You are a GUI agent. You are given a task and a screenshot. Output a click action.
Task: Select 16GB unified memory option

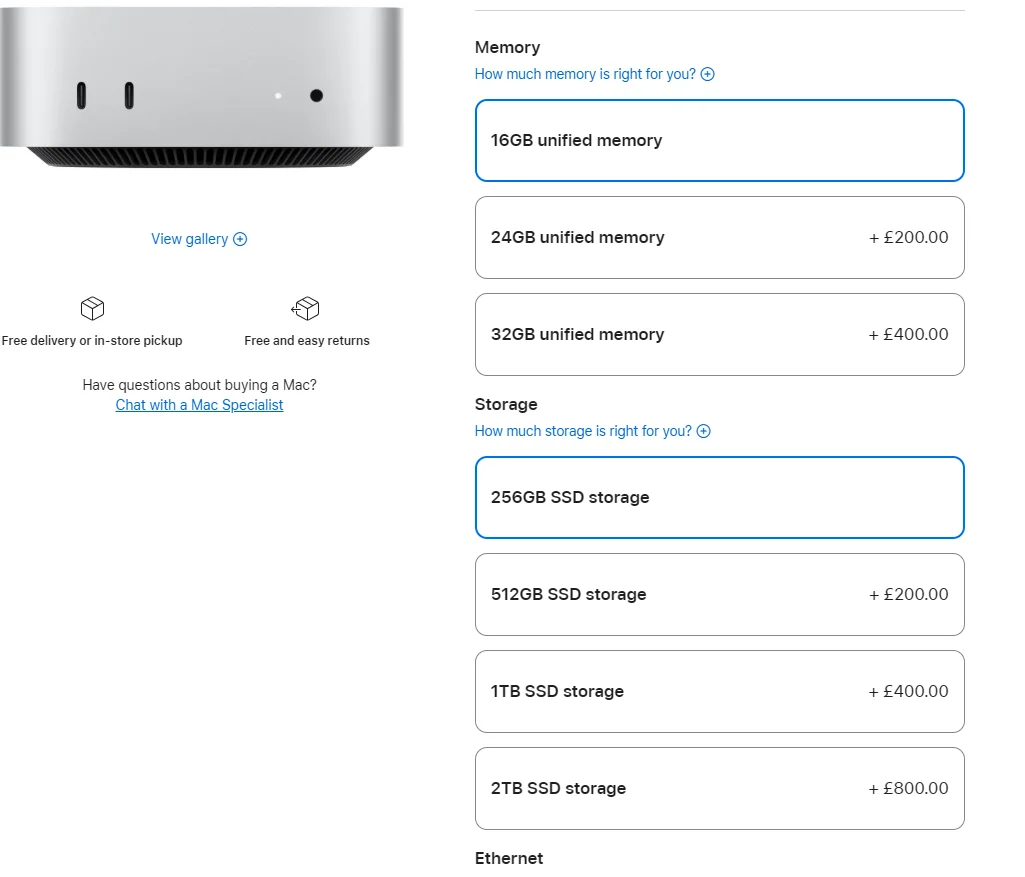[x=720, y=141]
